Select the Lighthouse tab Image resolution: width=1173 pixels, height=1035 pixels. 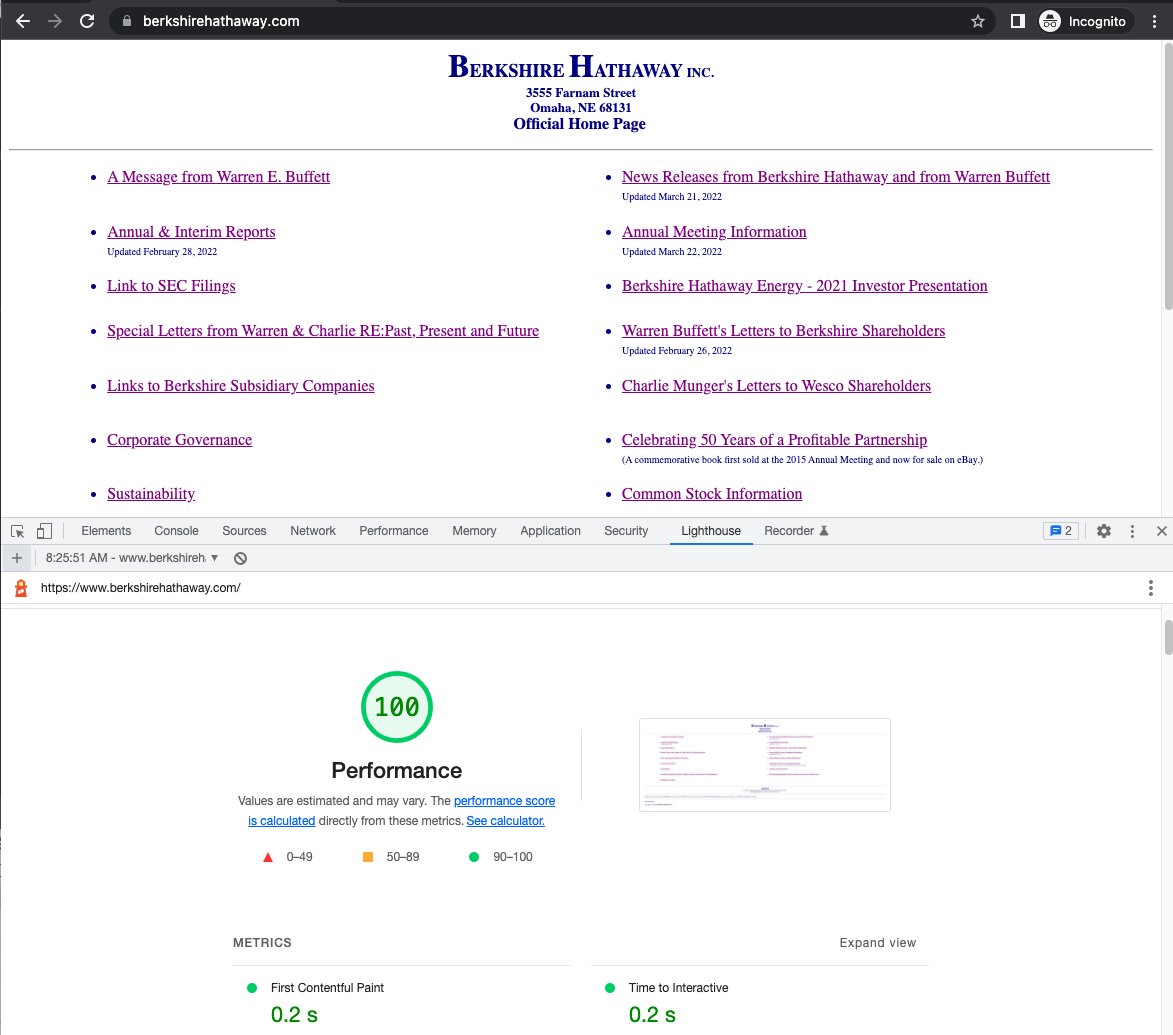711,531
